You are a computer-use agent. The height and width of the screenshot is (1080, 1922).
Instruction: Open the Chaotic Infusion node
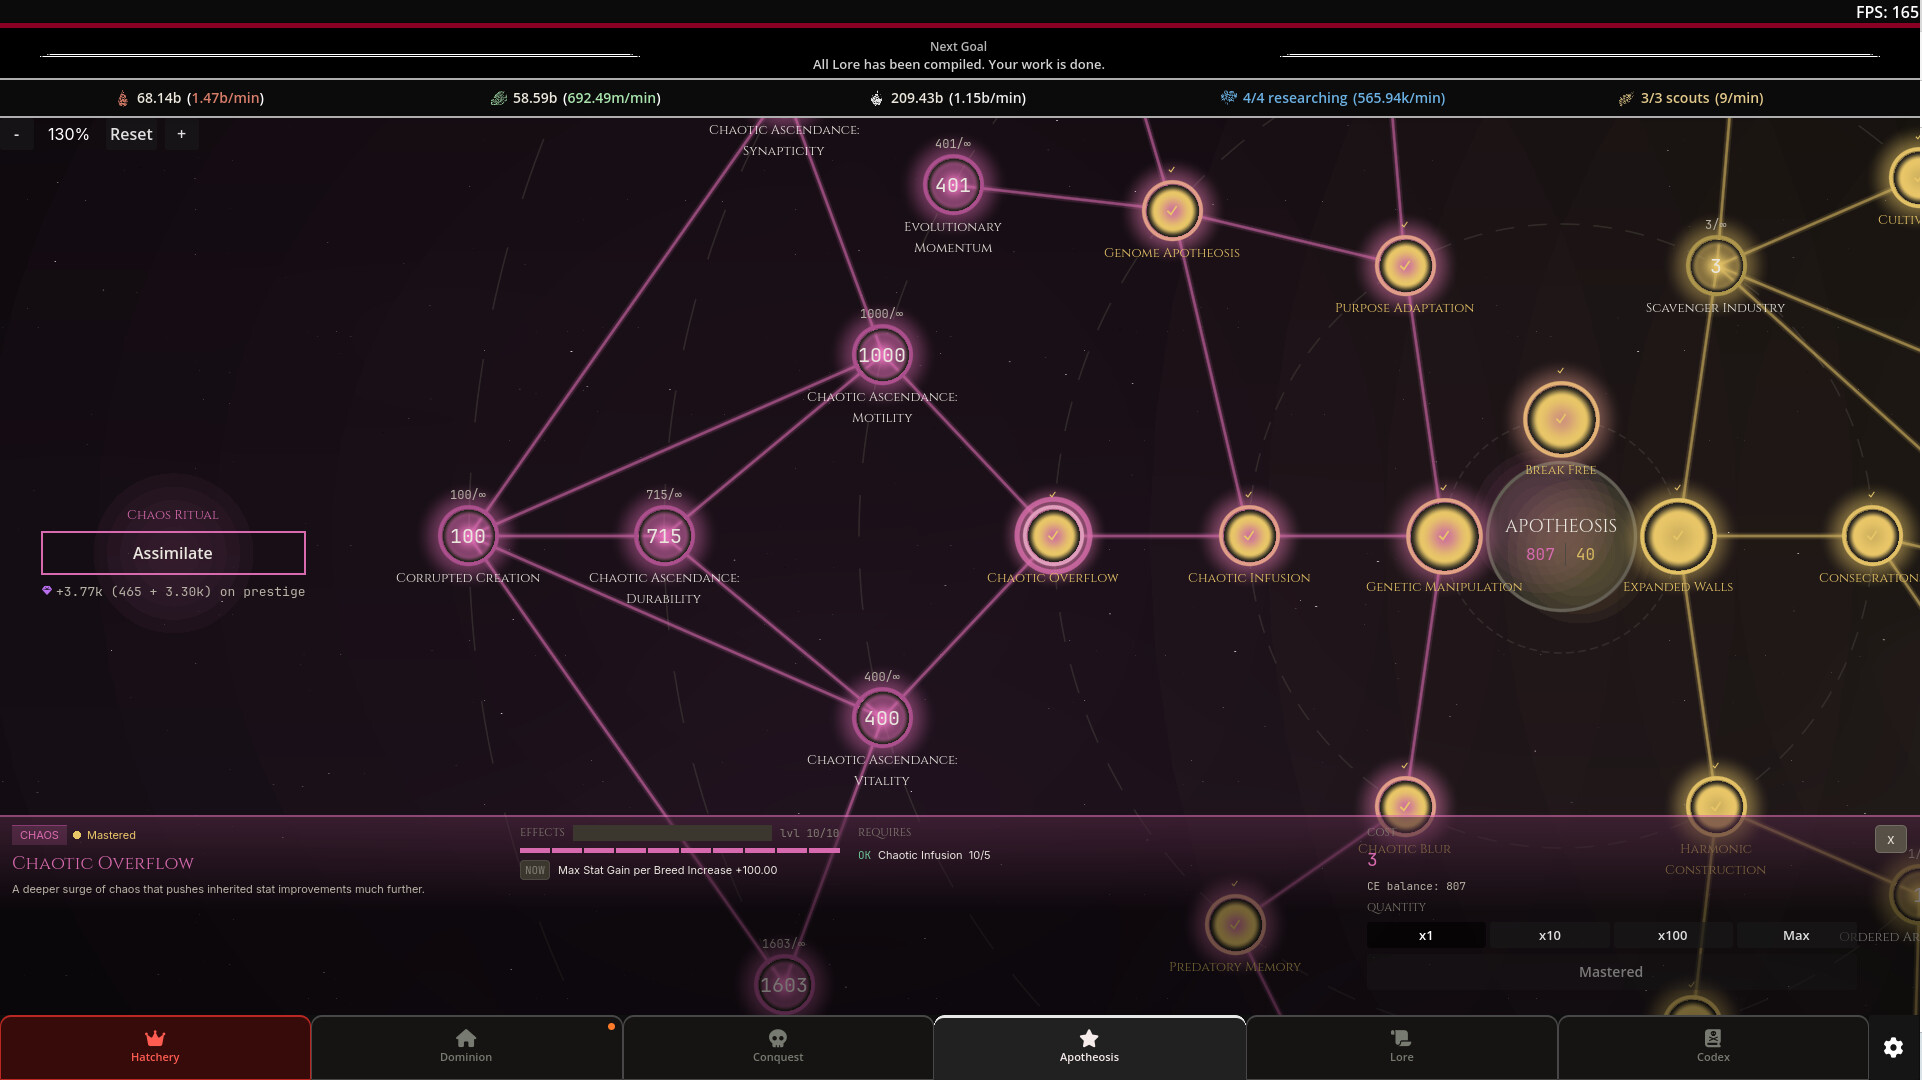(x=1249, y=536)
